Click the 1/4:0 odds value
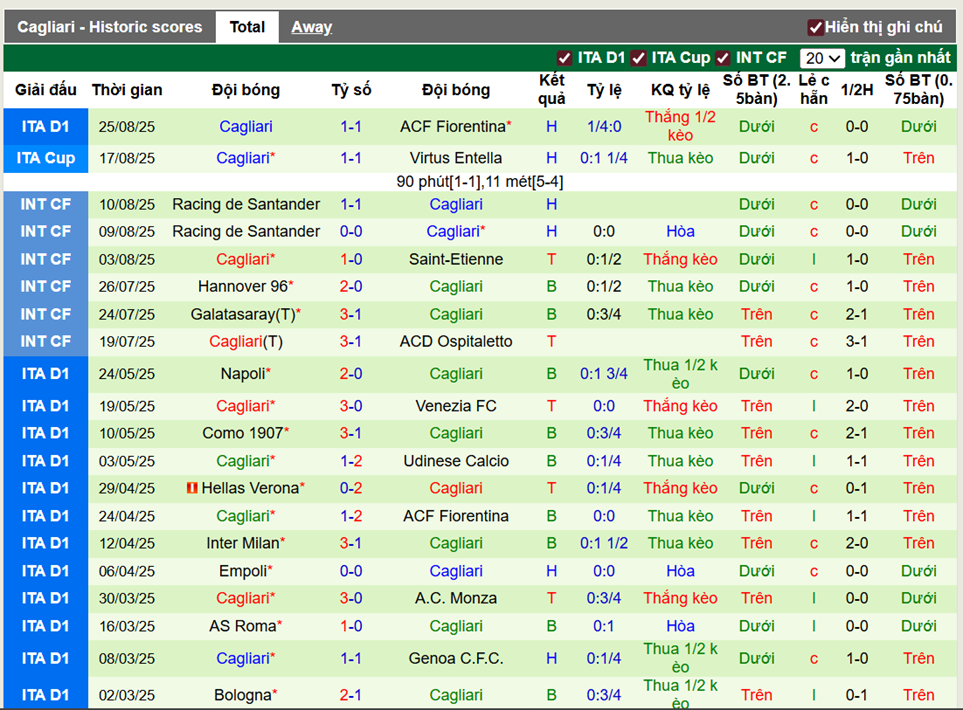This screenshot has height=710, width=963. (x=604, y=127)
